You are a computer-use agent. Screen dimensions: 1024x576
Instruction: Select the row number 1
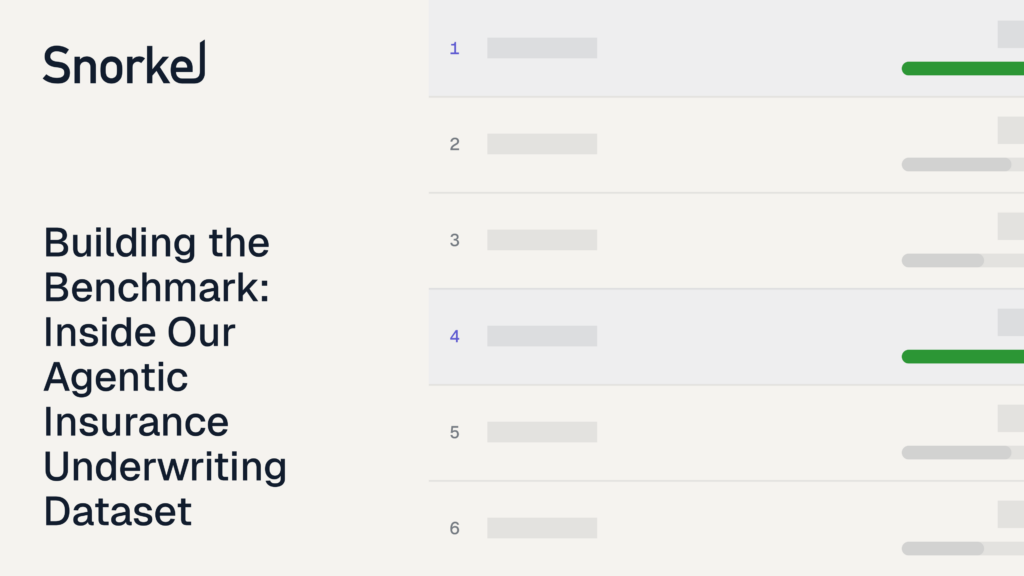pyautogui.click(x=455, y=48)
